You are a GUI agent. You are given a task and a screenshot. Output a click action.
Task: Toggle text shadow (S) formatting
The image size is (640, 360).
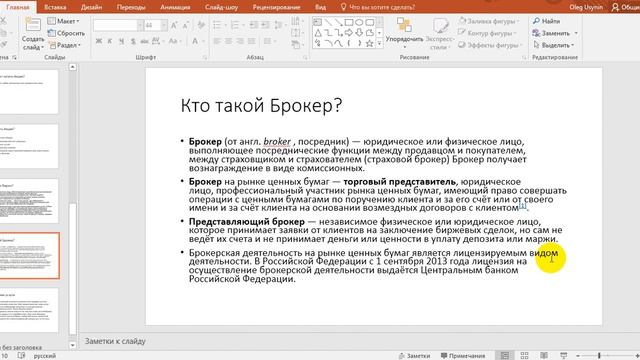[x=133, y=41]
